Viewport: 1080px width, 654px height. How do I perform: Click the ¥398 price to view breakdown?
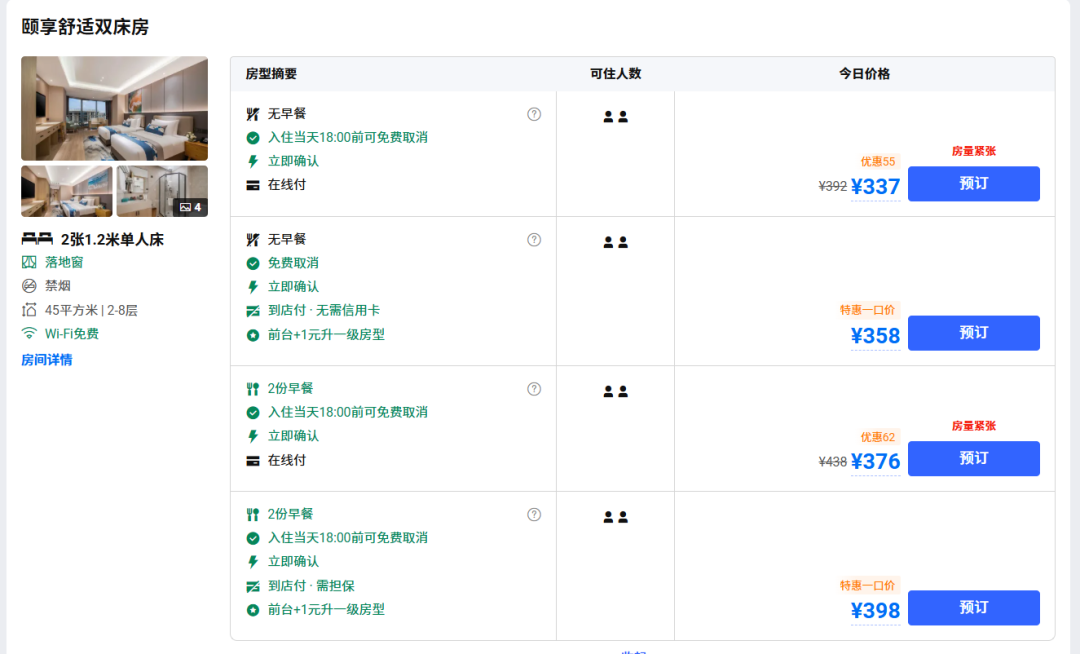875,611
